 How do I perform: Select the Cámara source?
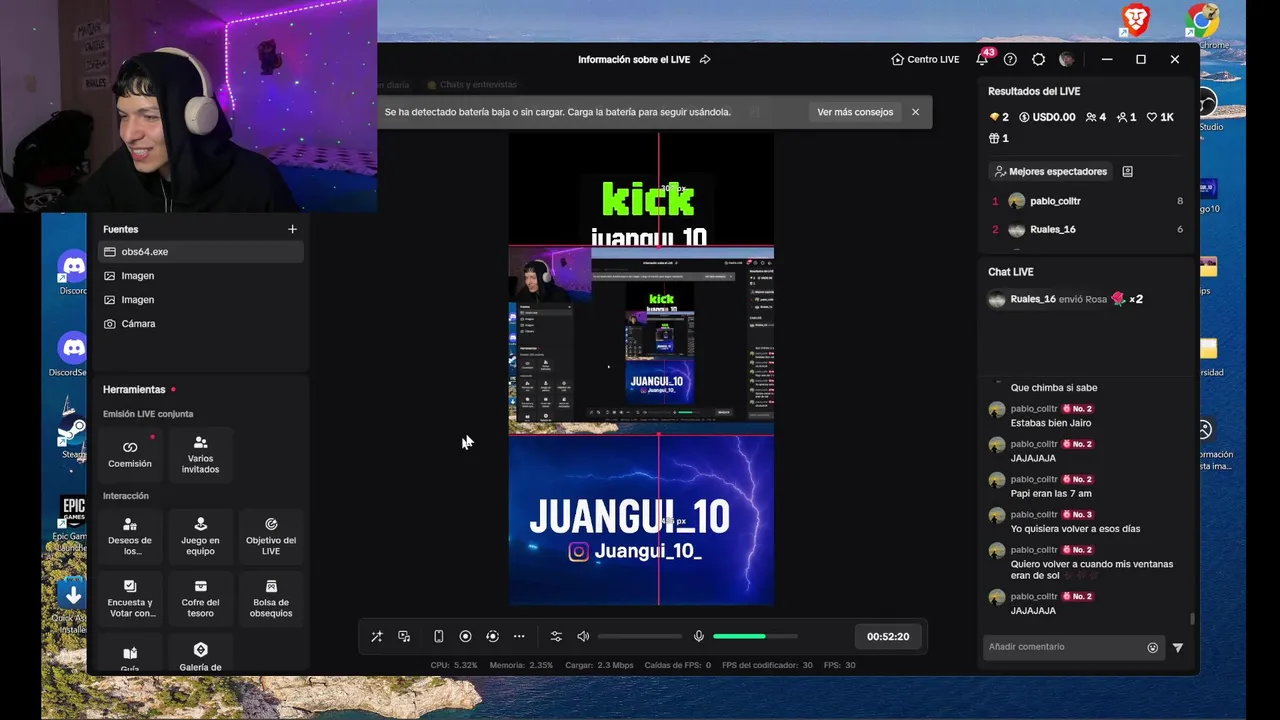tap(201, 324)
